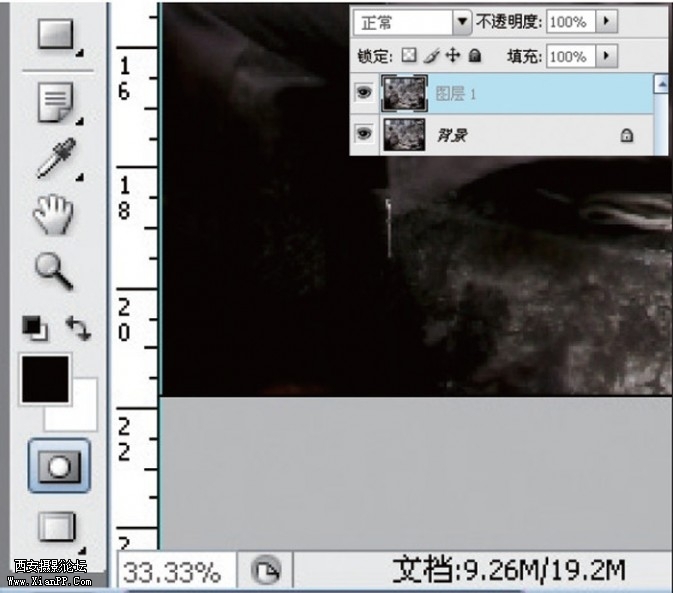The width and height of the screenshot is (673, 593).
Task: Click the 33.33% zoom level field
Action: (x=175, y=572)
